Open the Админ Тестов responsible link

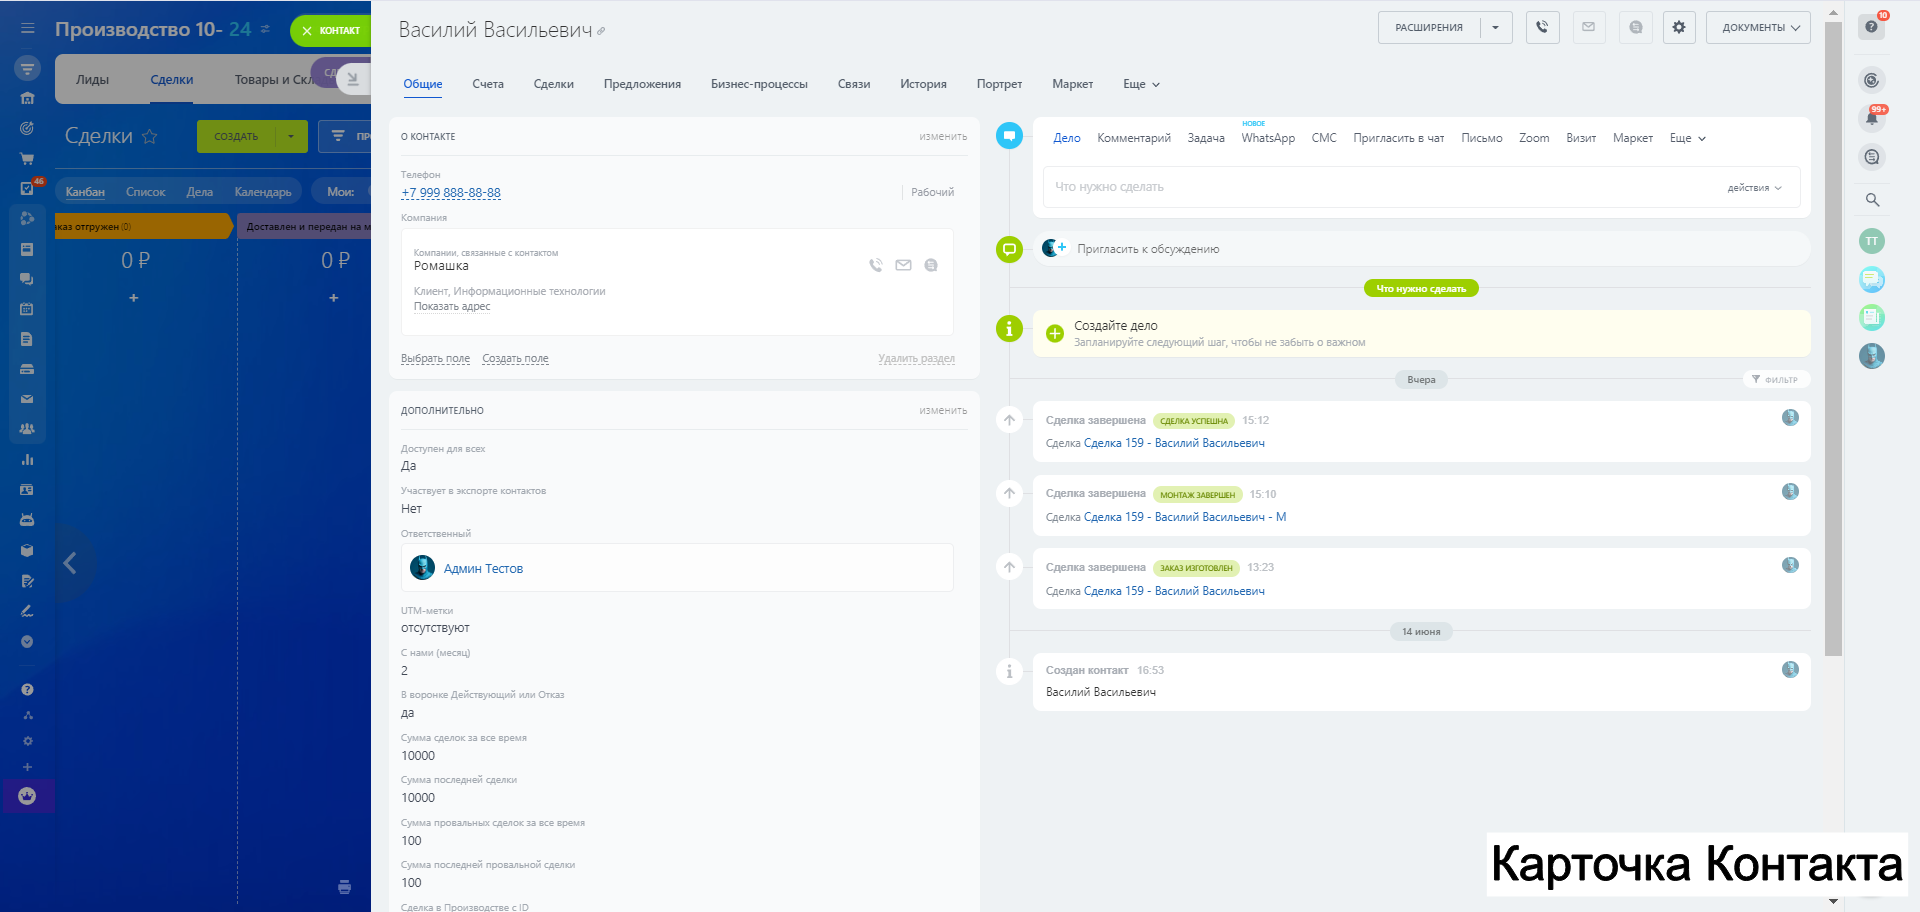point(483,569)
